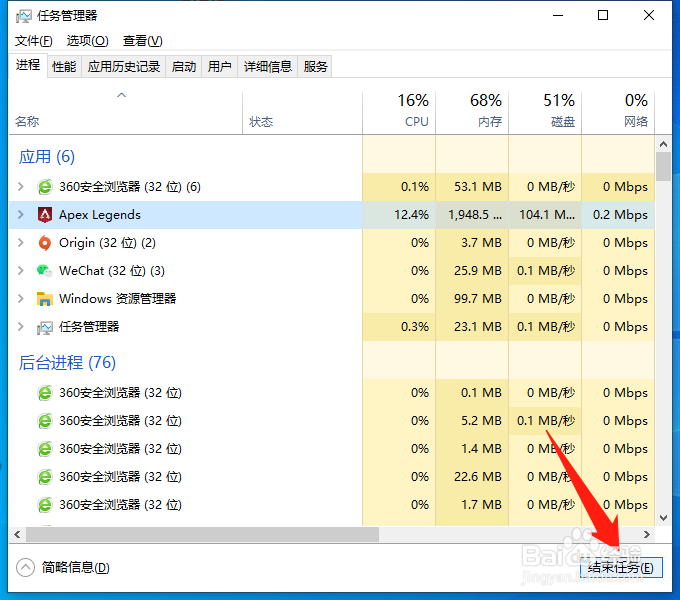
Task: Expand the 任务管理器 process group
Action: tap(20, 327)
